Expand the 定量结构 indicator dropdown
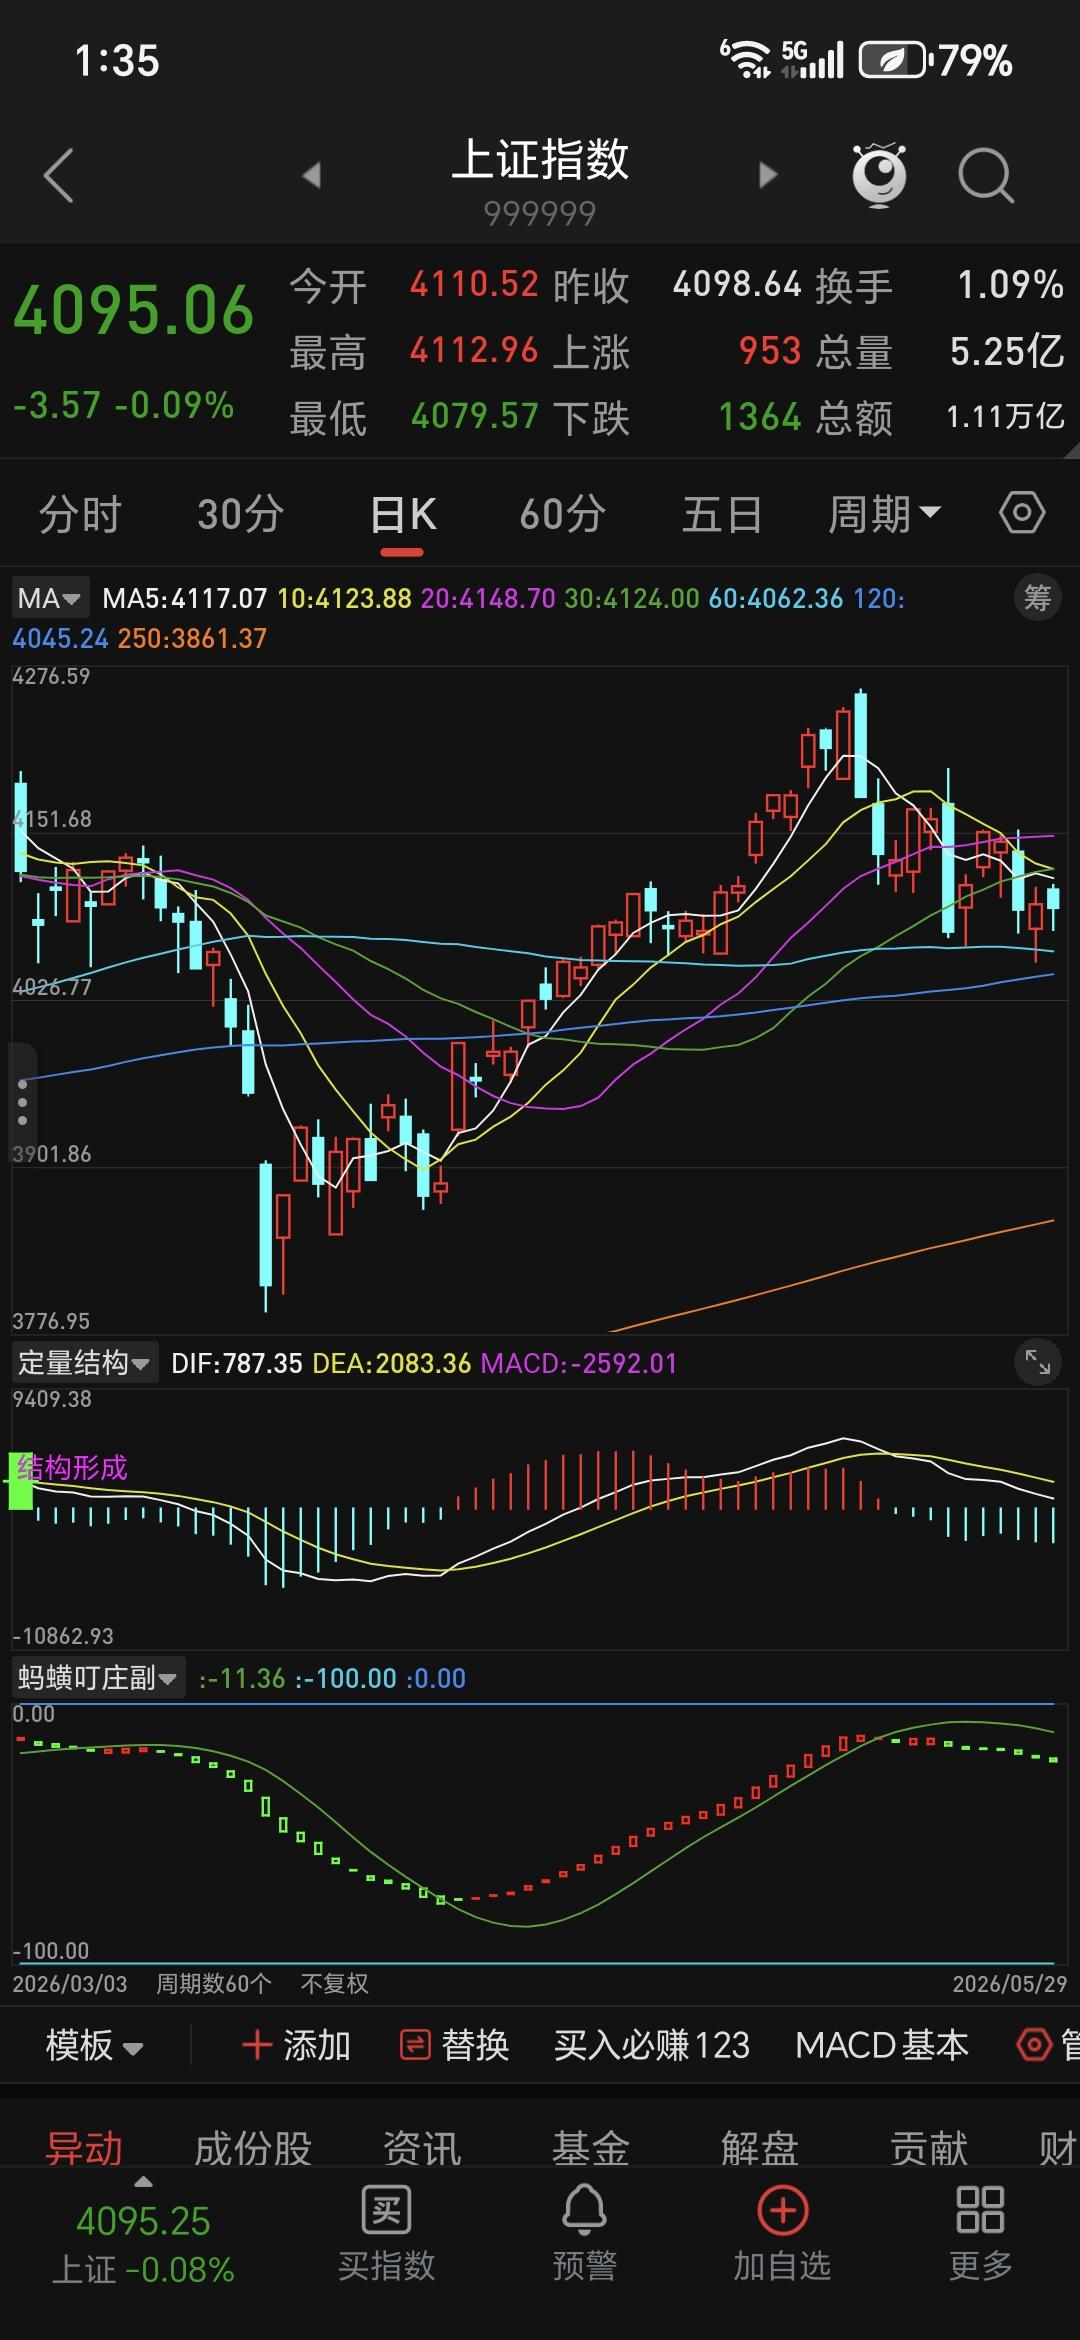 tap(85, 1362)
